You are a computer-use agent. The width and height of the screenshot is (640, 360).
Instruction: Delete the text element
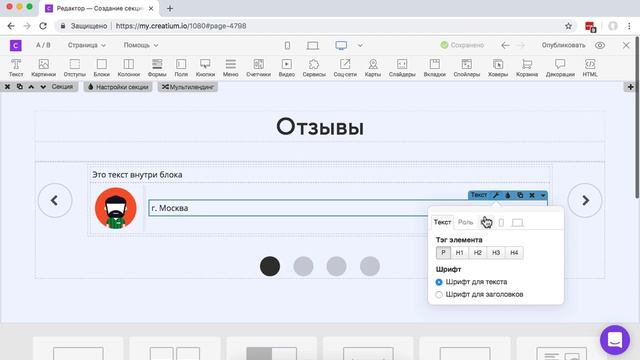(x=532, y=195)
